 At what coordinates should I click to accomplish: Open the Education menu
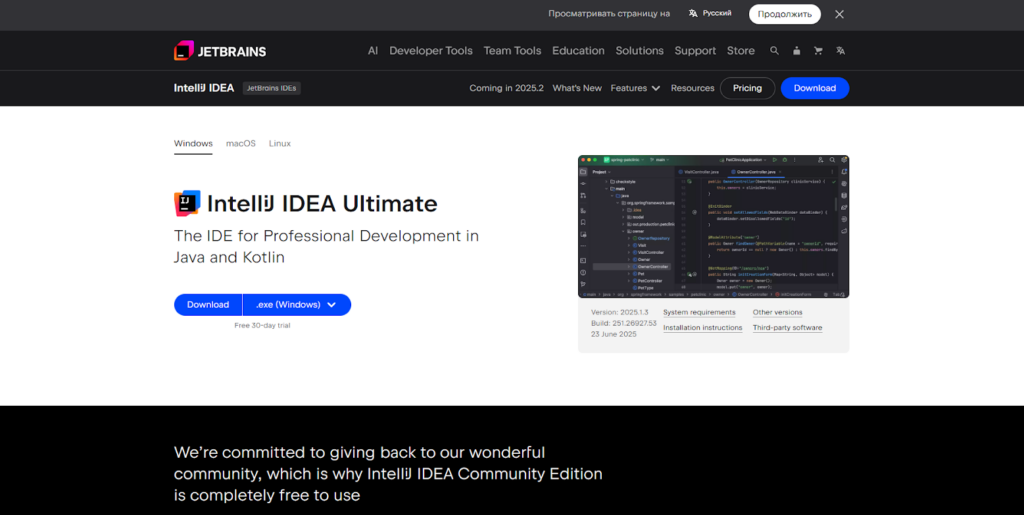pos(578,51)
